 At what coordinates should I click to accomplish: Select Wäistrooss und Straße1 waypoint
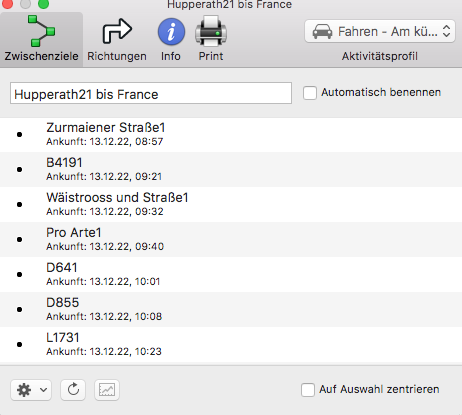[x=231, y=205]
